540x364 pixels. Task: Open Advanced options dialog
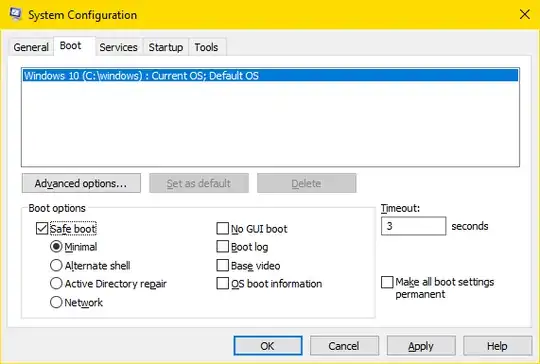pyautogui.click(x=81, y=183)
